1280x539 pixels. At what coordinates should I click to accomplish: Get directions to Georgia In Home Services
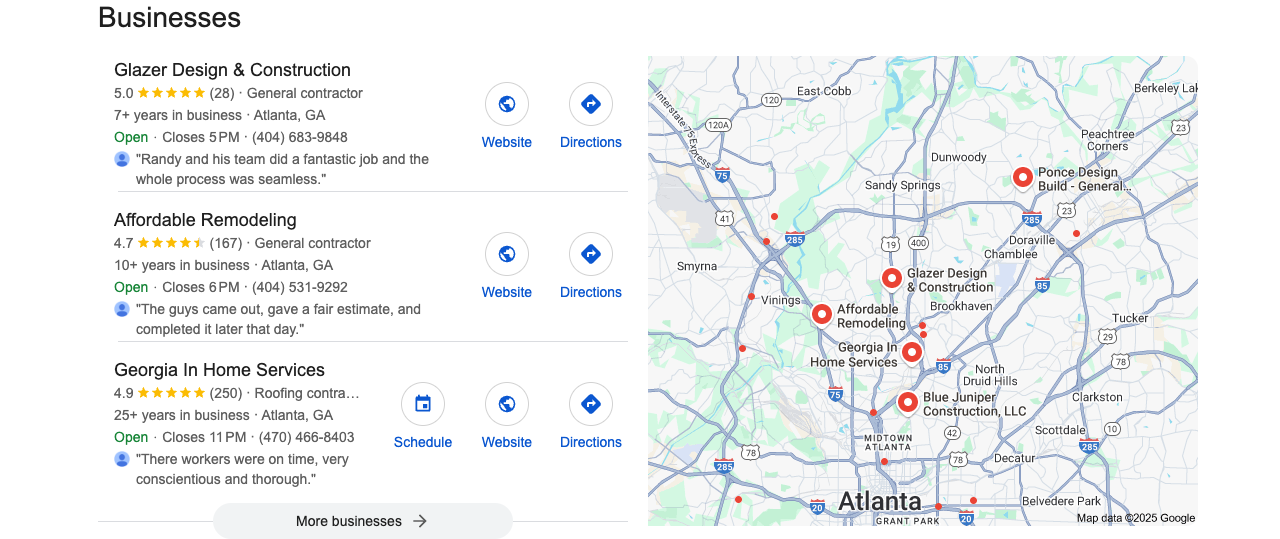point(591,404)
